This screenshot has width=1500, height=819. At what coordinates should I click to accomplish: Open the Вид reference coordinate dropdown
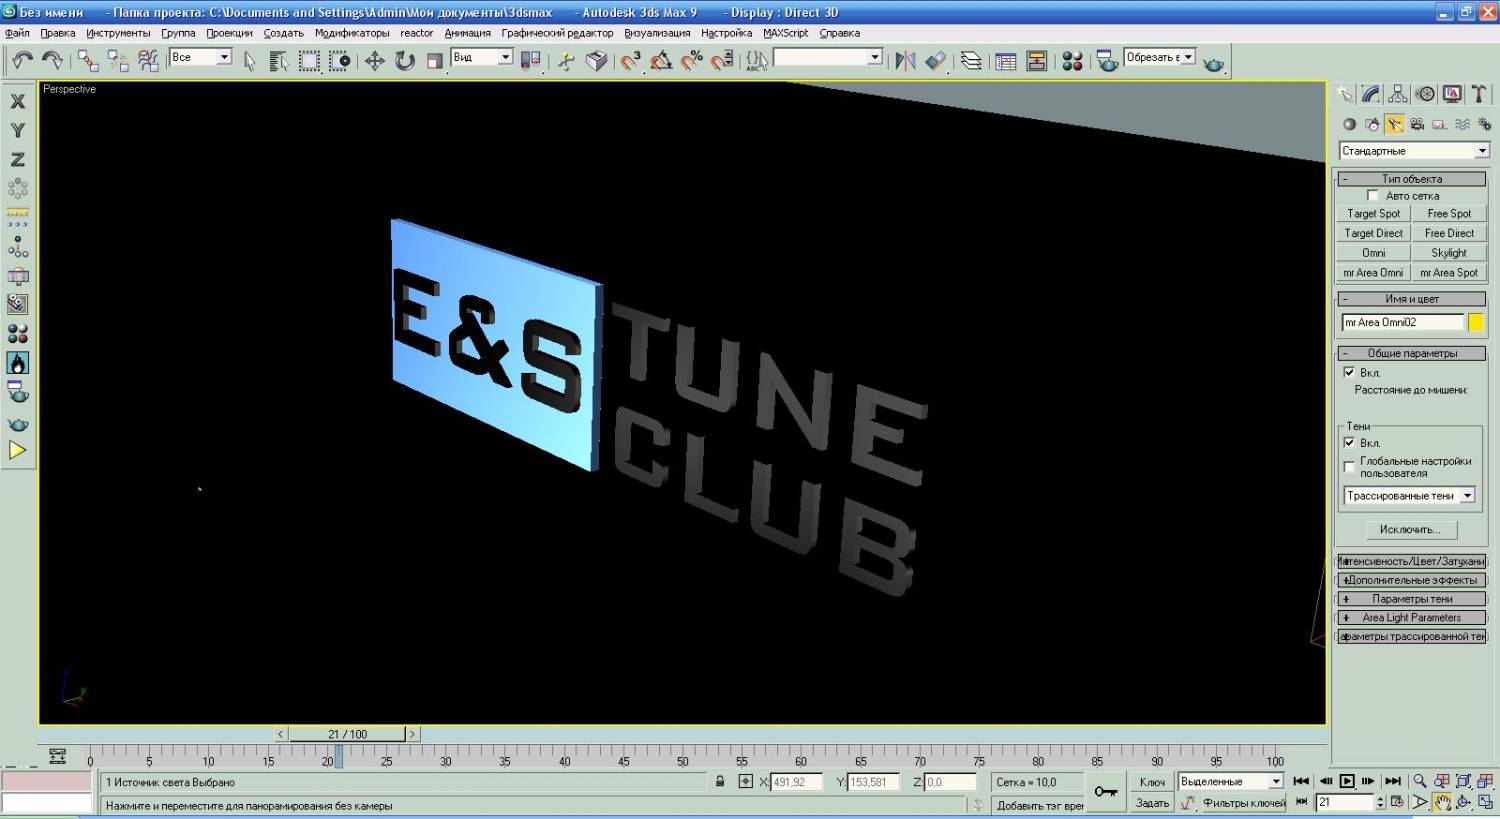[x=482, y=57]
